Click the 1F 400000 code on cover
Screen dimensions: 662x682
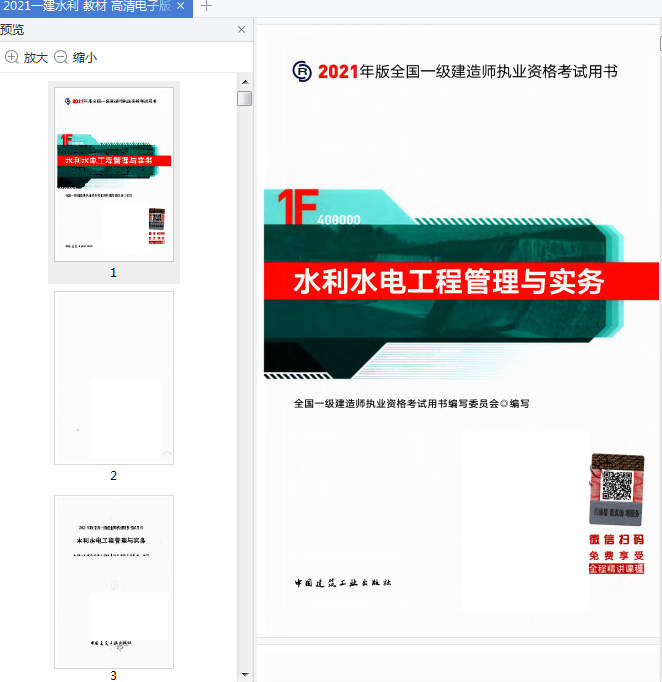[320, 207]
